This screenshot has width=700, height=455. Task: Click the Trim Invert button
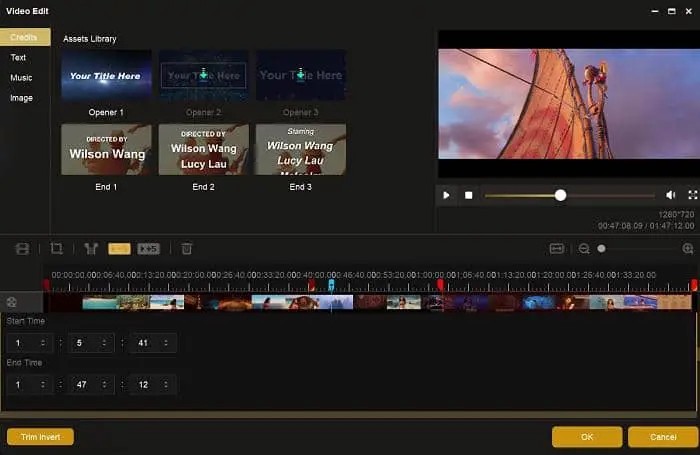[41, 437]
